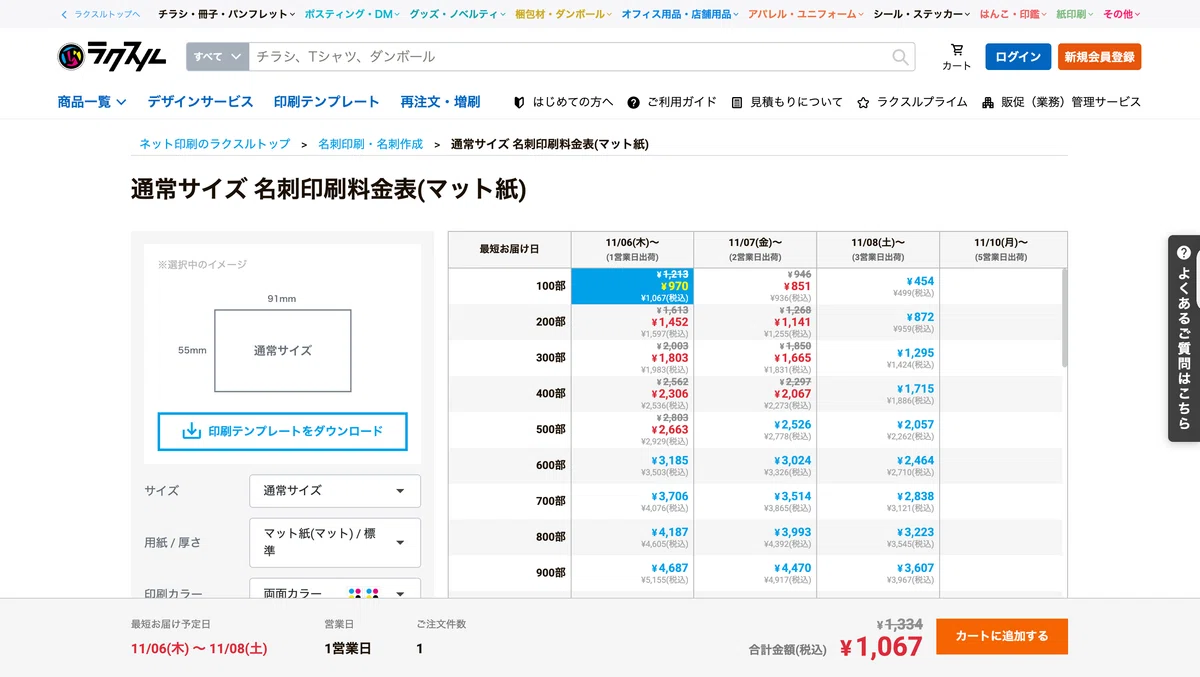1200x677 pixels.
Task: Expand the 商品一覧 menu
Action: 92,102
